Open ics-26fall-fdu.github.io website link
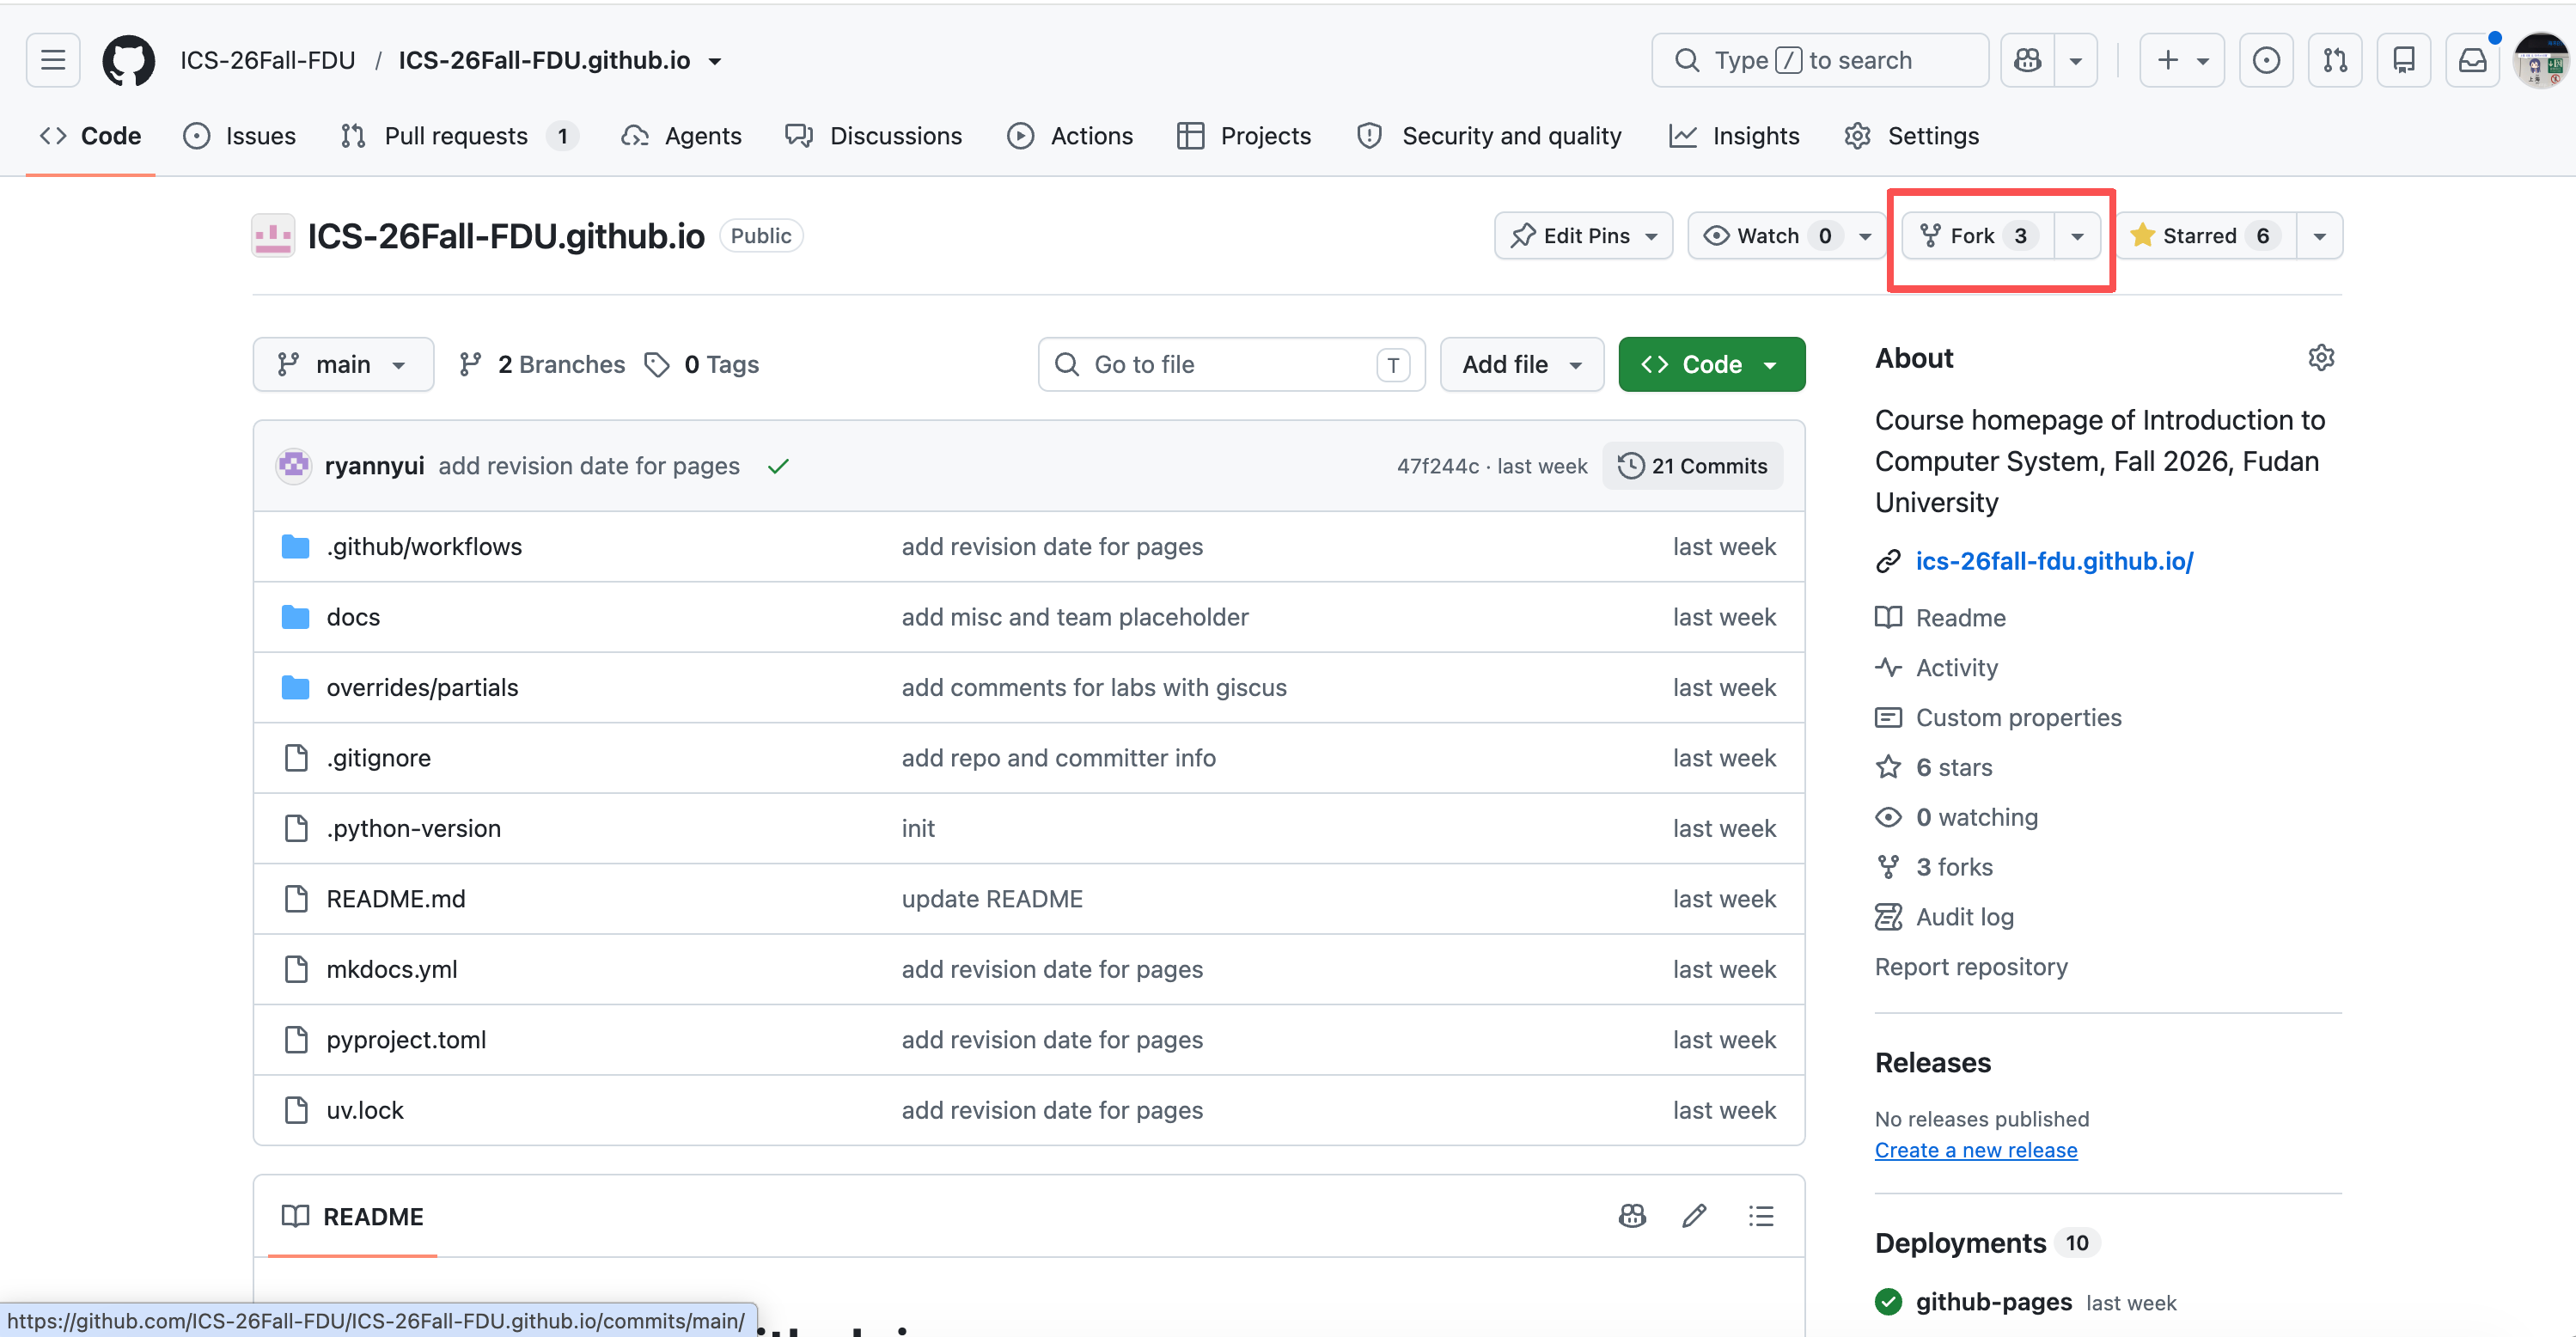Image resolution: width=2576 pixels, height=1337 pixels. (x=2054, y=561)
